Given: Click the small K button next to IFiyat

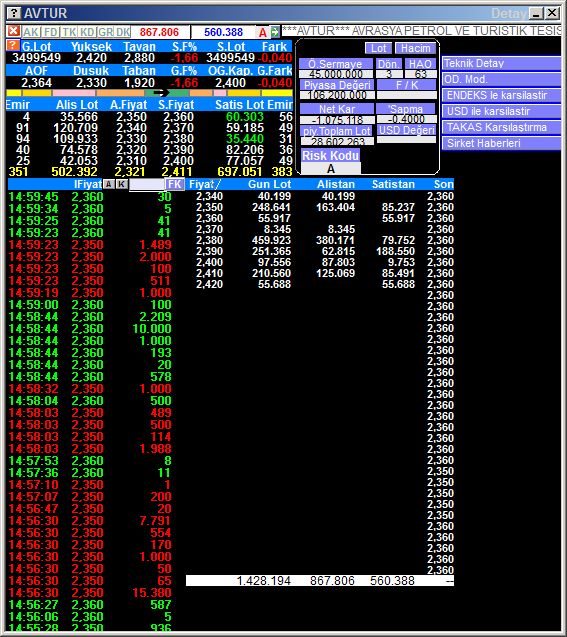Looking at the screenshot, I should click(x=121, y=184).
